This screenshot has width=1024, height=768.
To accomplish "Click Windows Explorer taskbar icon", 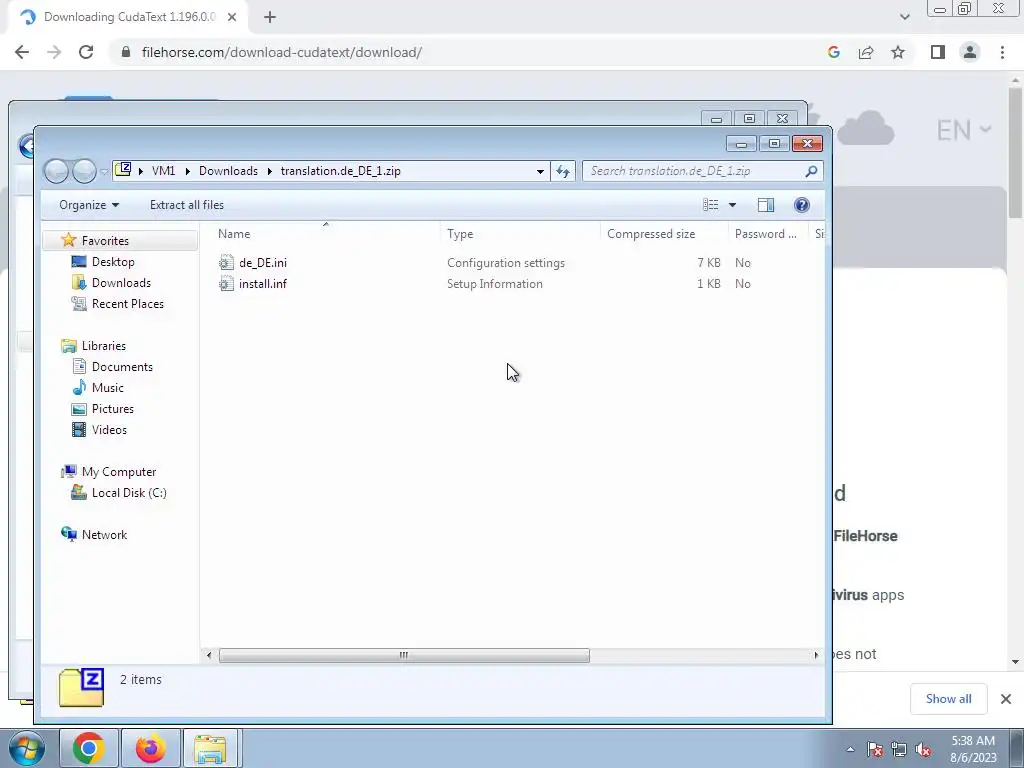I will pos(210,748).
